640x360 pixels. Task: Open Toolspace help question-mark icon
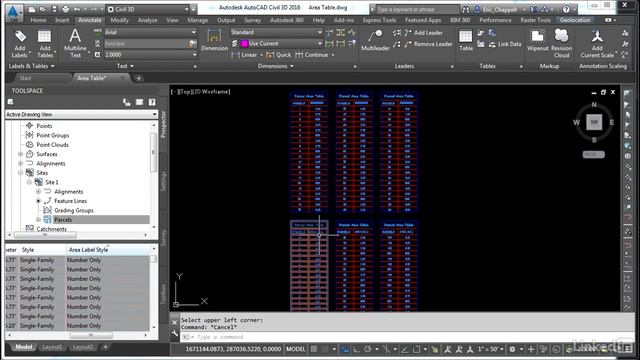pos(152,102)
